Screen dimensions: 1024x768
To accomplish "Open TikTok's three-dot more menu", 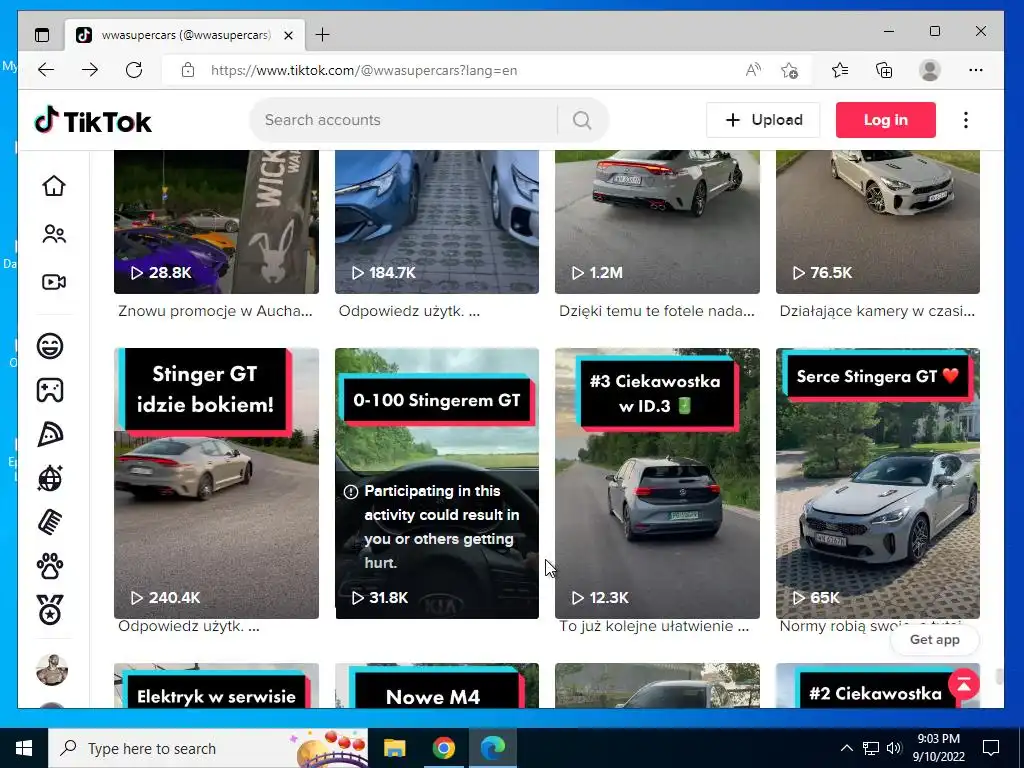I will coord(966,120).
